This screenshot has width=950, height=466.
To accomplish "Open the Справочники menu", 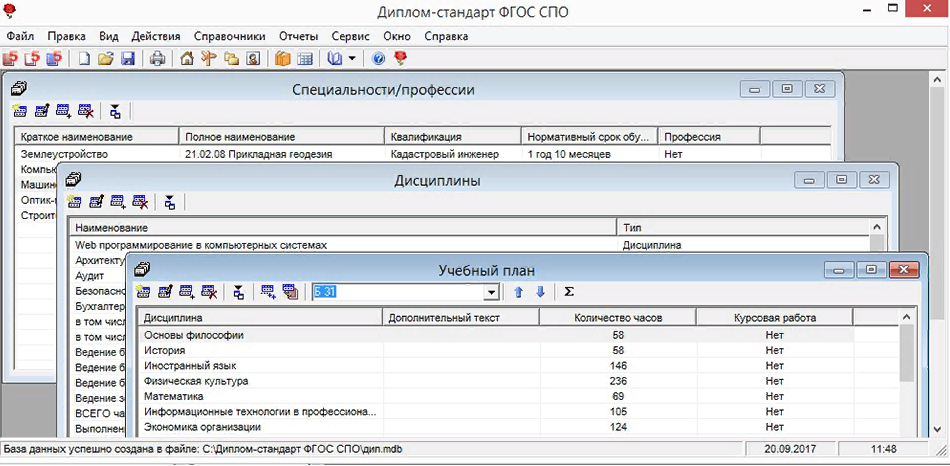I will point(228,36).
